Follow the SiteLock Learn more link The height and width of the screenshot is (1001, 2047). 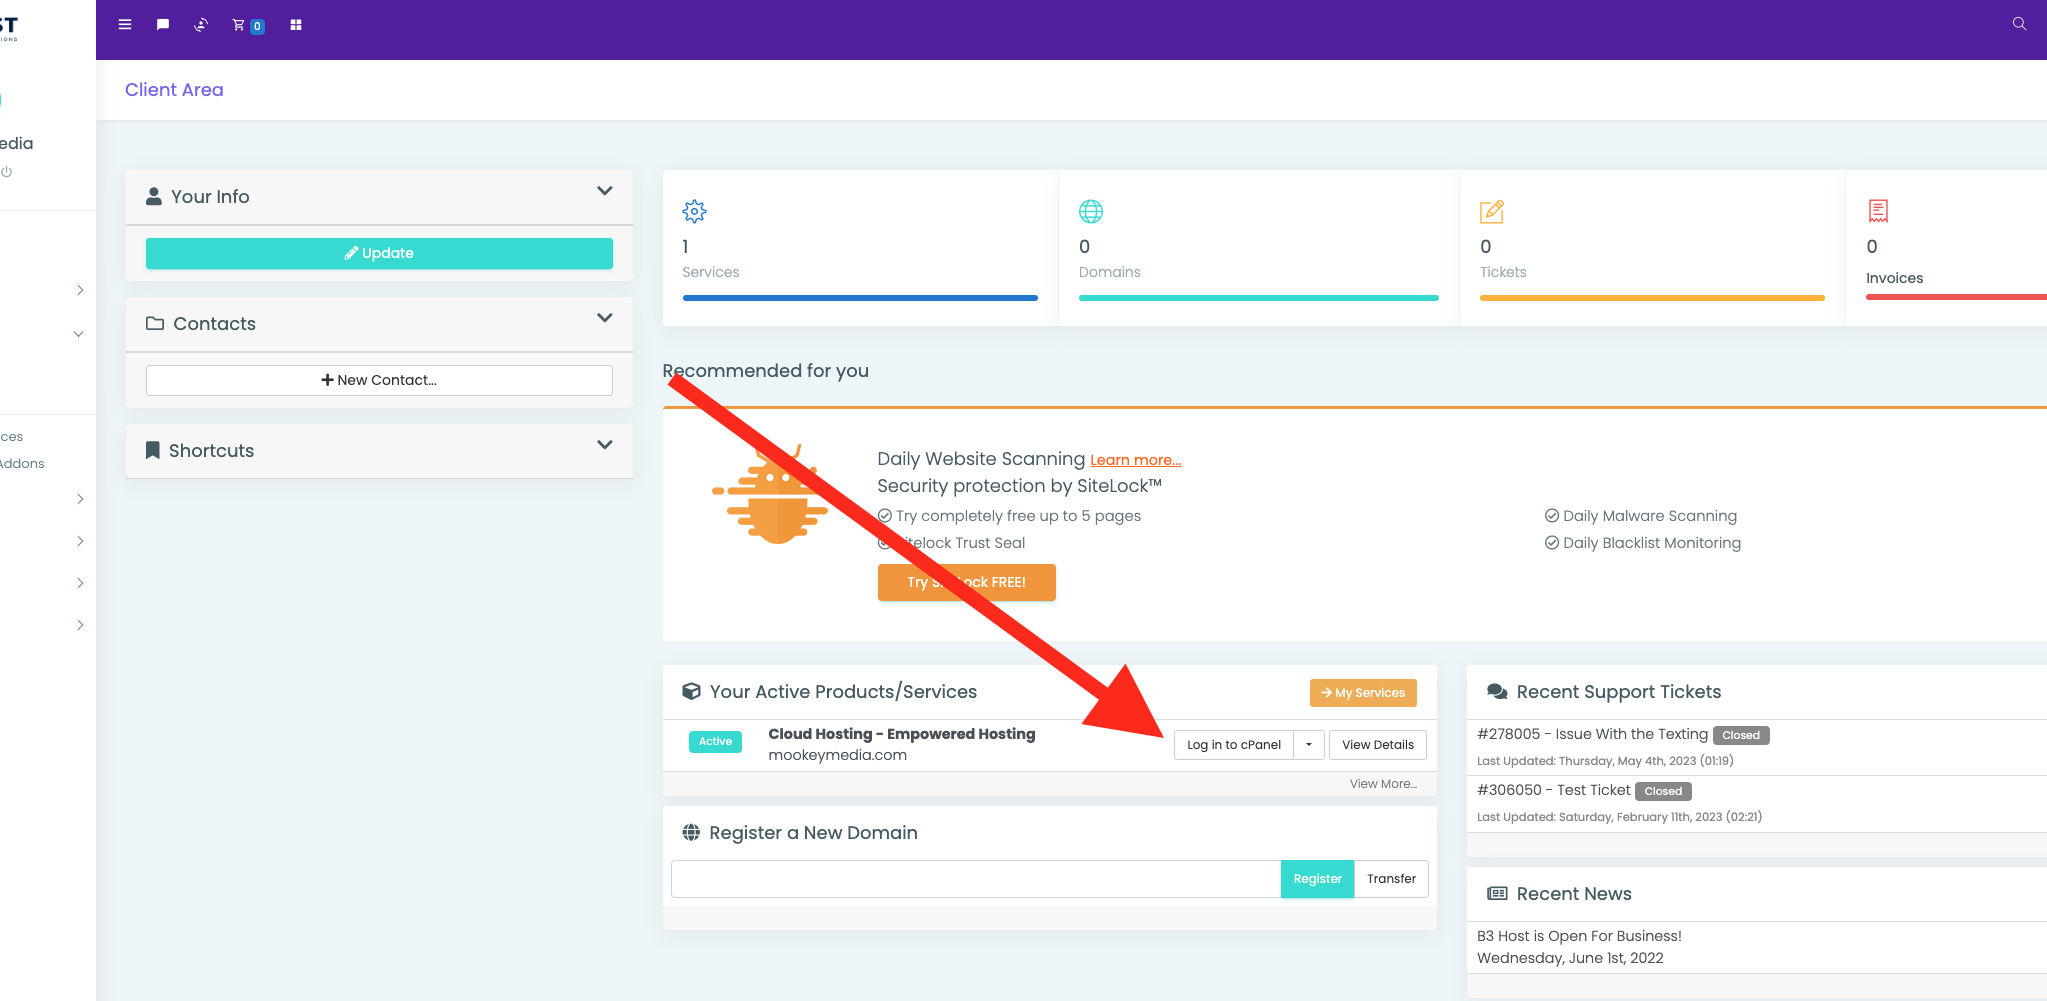pos(1135,460)
